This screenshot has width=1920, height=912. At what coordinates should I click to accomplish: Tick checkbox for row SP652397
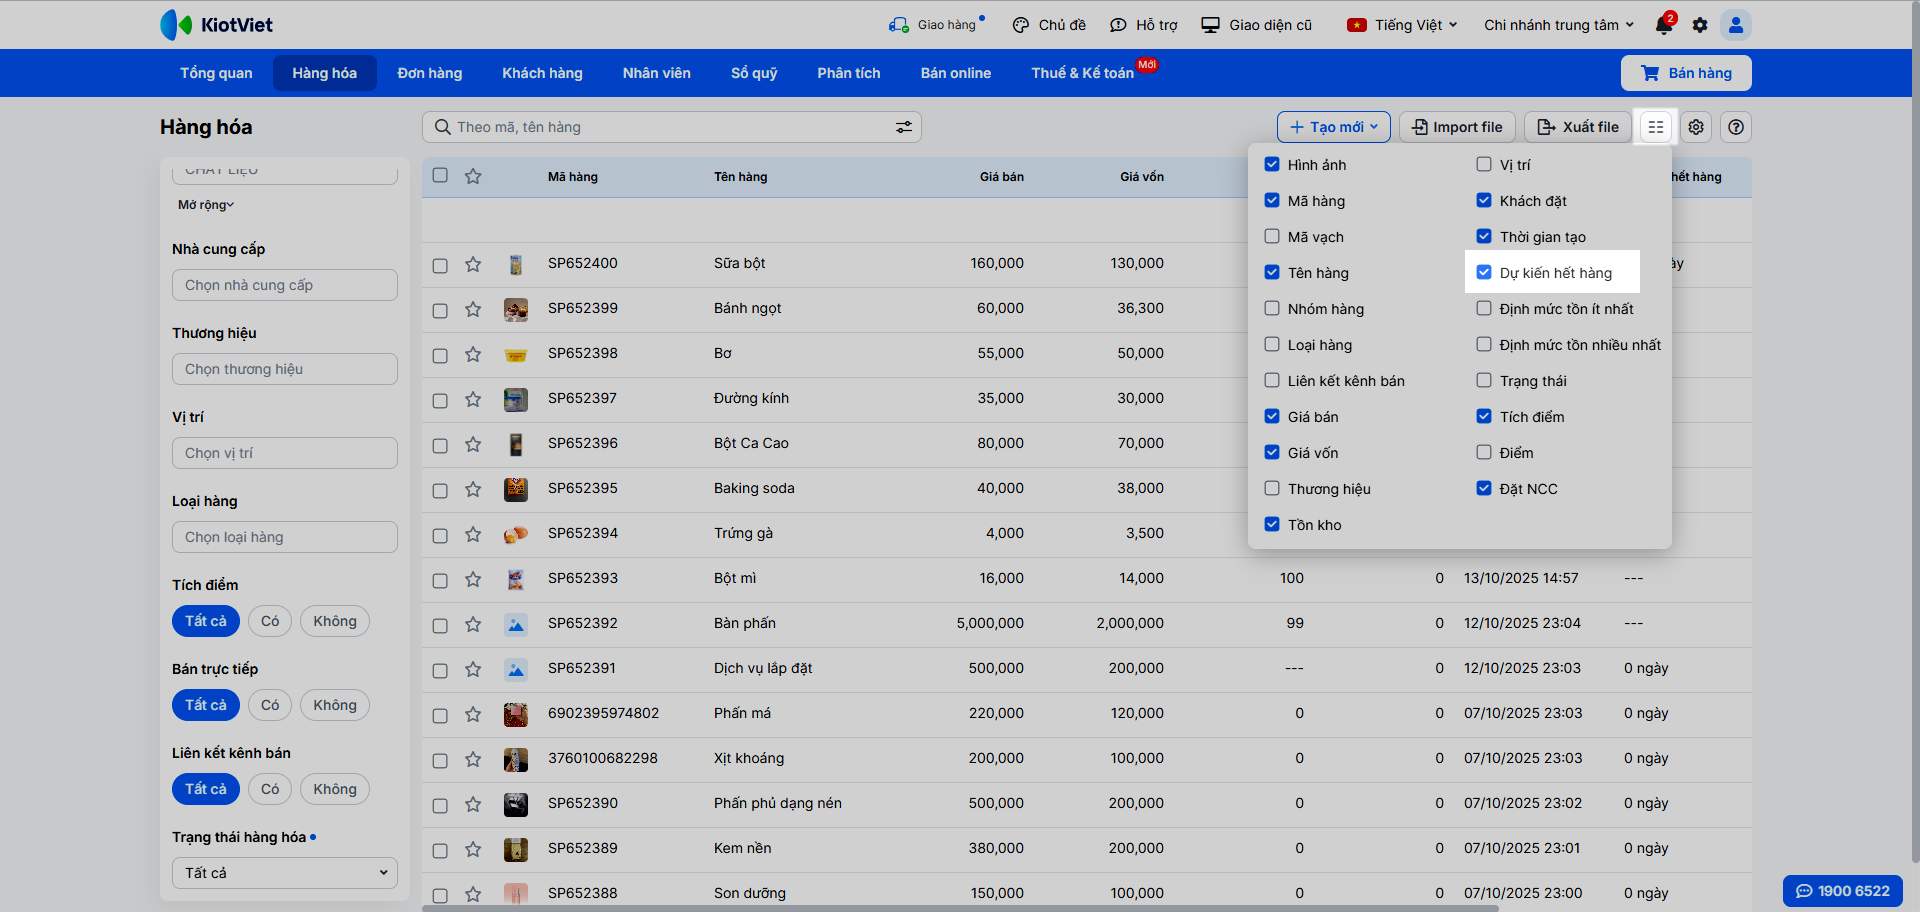tap(440, 400)
